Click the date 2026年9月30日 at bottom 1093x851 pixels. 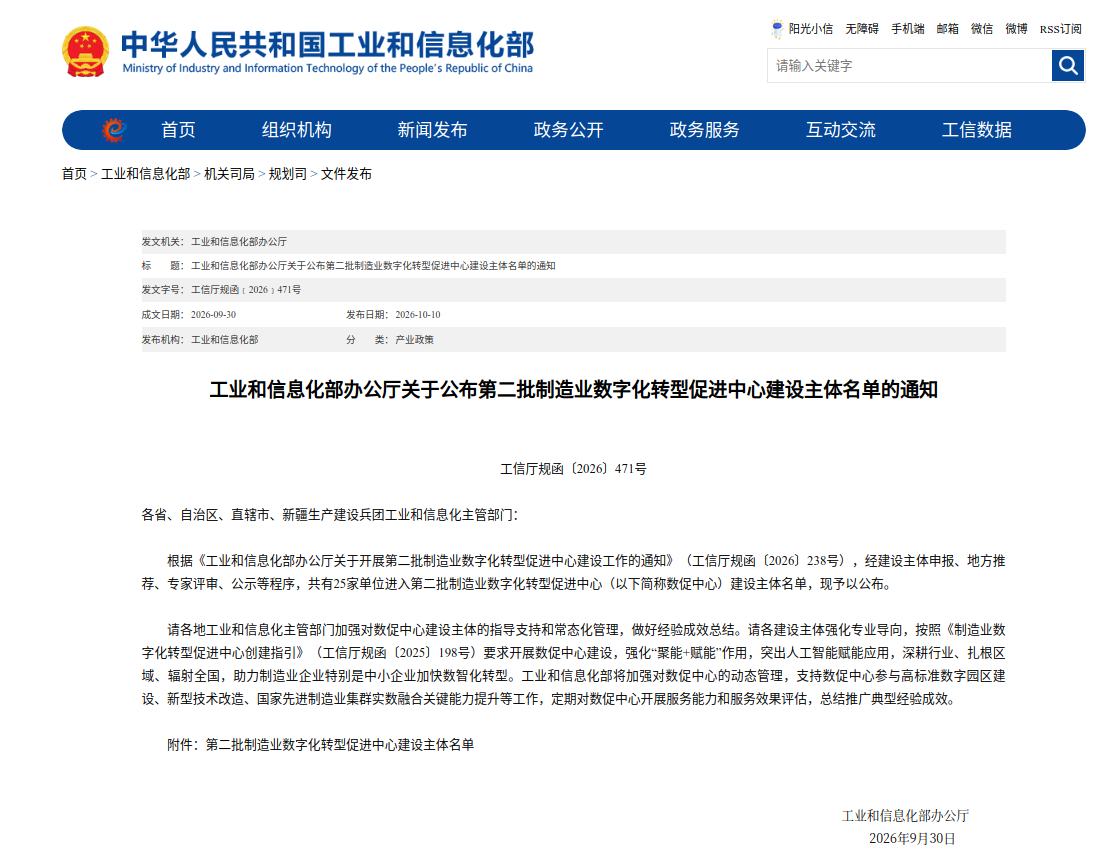click(912, 838)
